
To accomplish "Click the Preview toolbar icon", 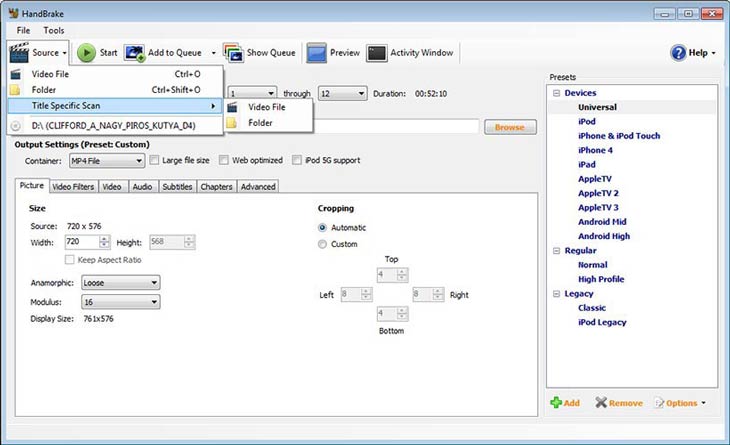I will pos(316,53).
